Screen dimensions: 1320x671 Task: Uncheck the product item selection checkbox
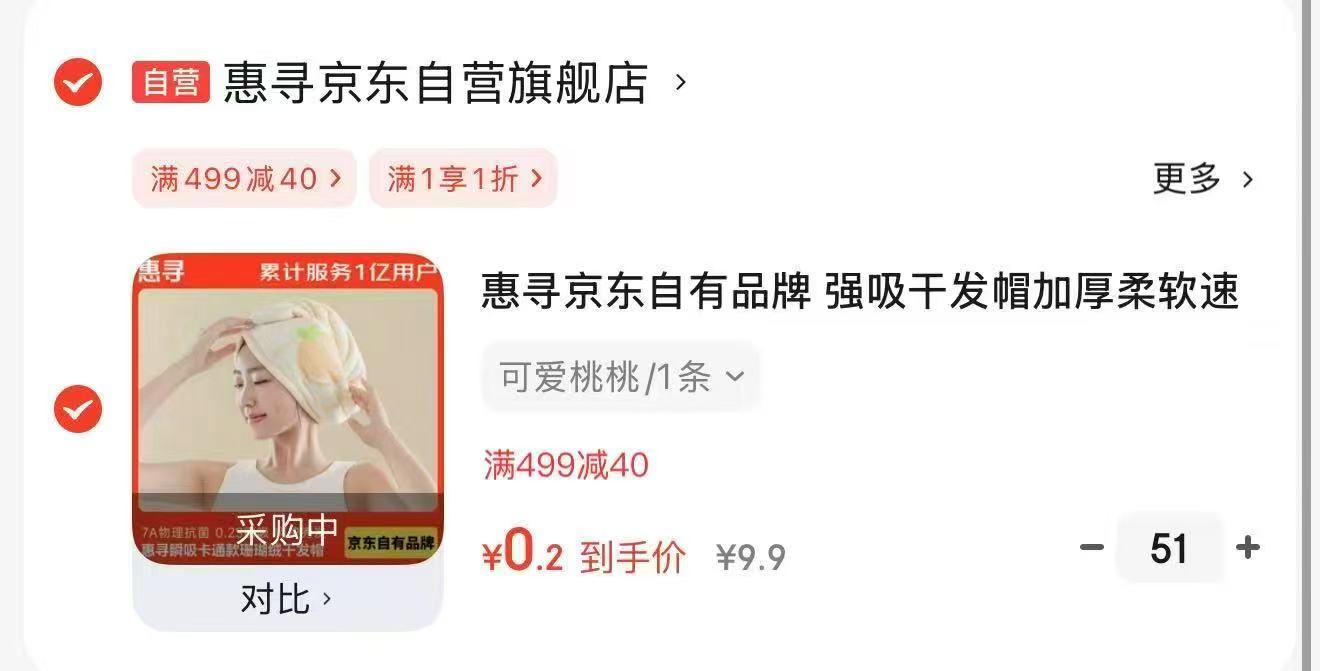pos(78,409)
